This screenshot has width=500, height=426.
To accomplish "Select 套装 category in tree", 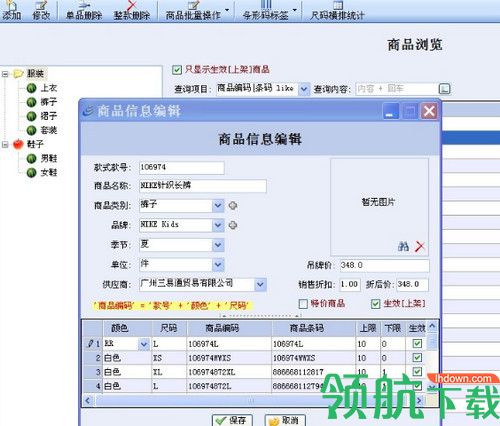I will pos(48,130).
